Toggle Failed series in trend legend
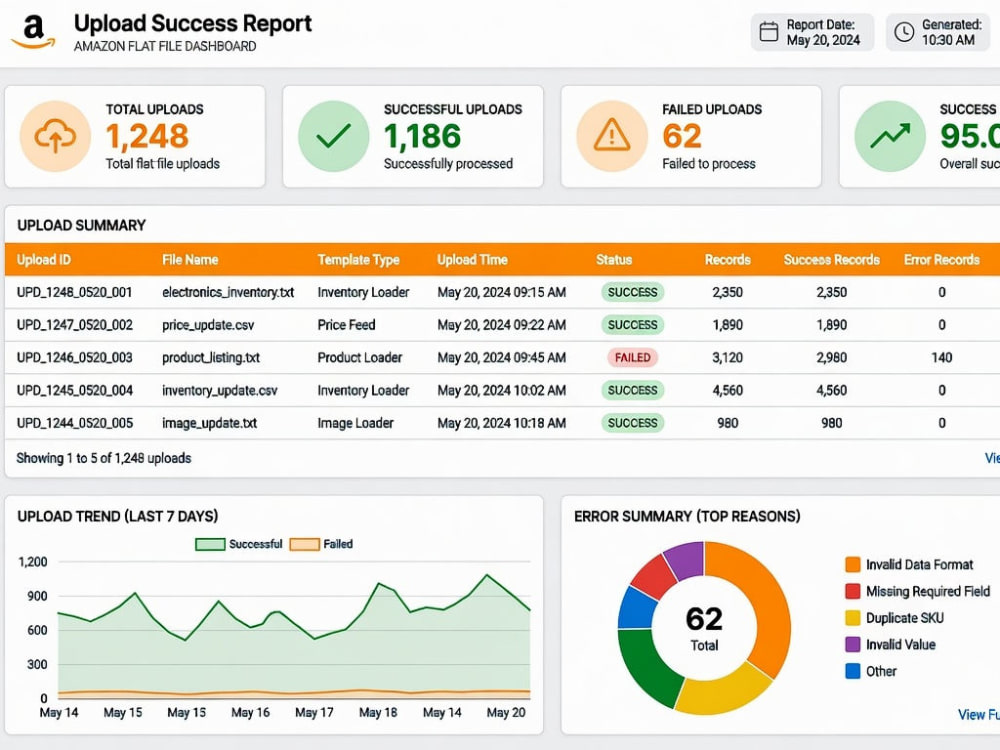Image resolution: width=1000 pixels, height=750 pixels. coord(321,544)
